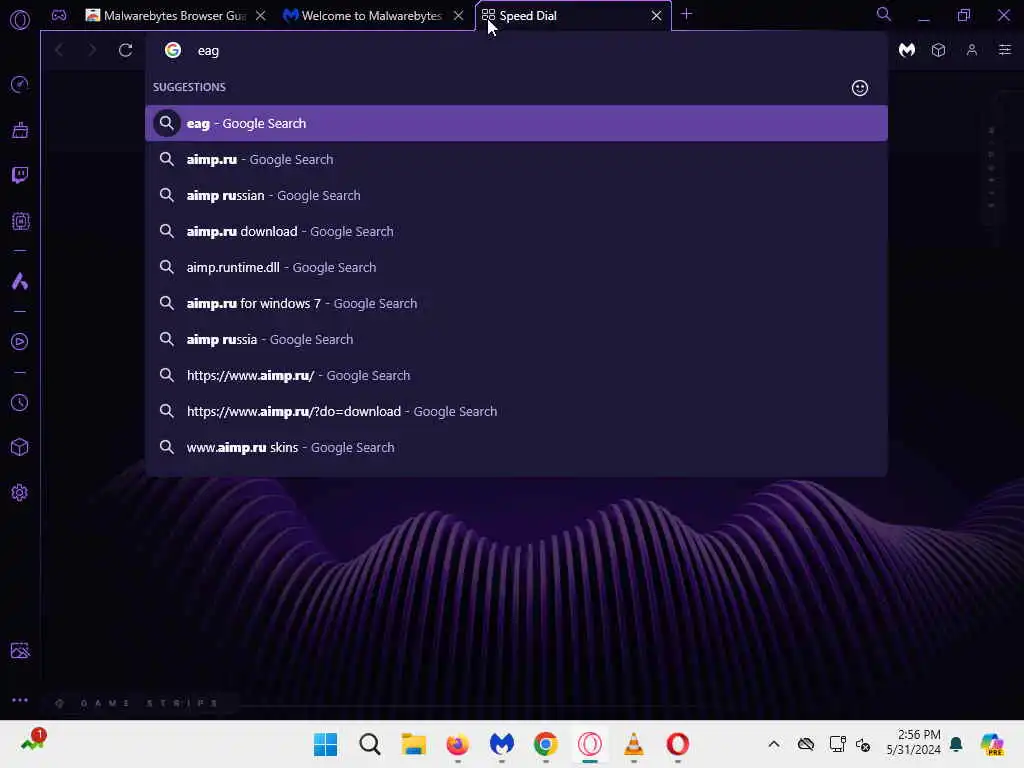Click the Google search engine icon in address bar
This screenshot has width=1024, height=768.
point(172,50)
